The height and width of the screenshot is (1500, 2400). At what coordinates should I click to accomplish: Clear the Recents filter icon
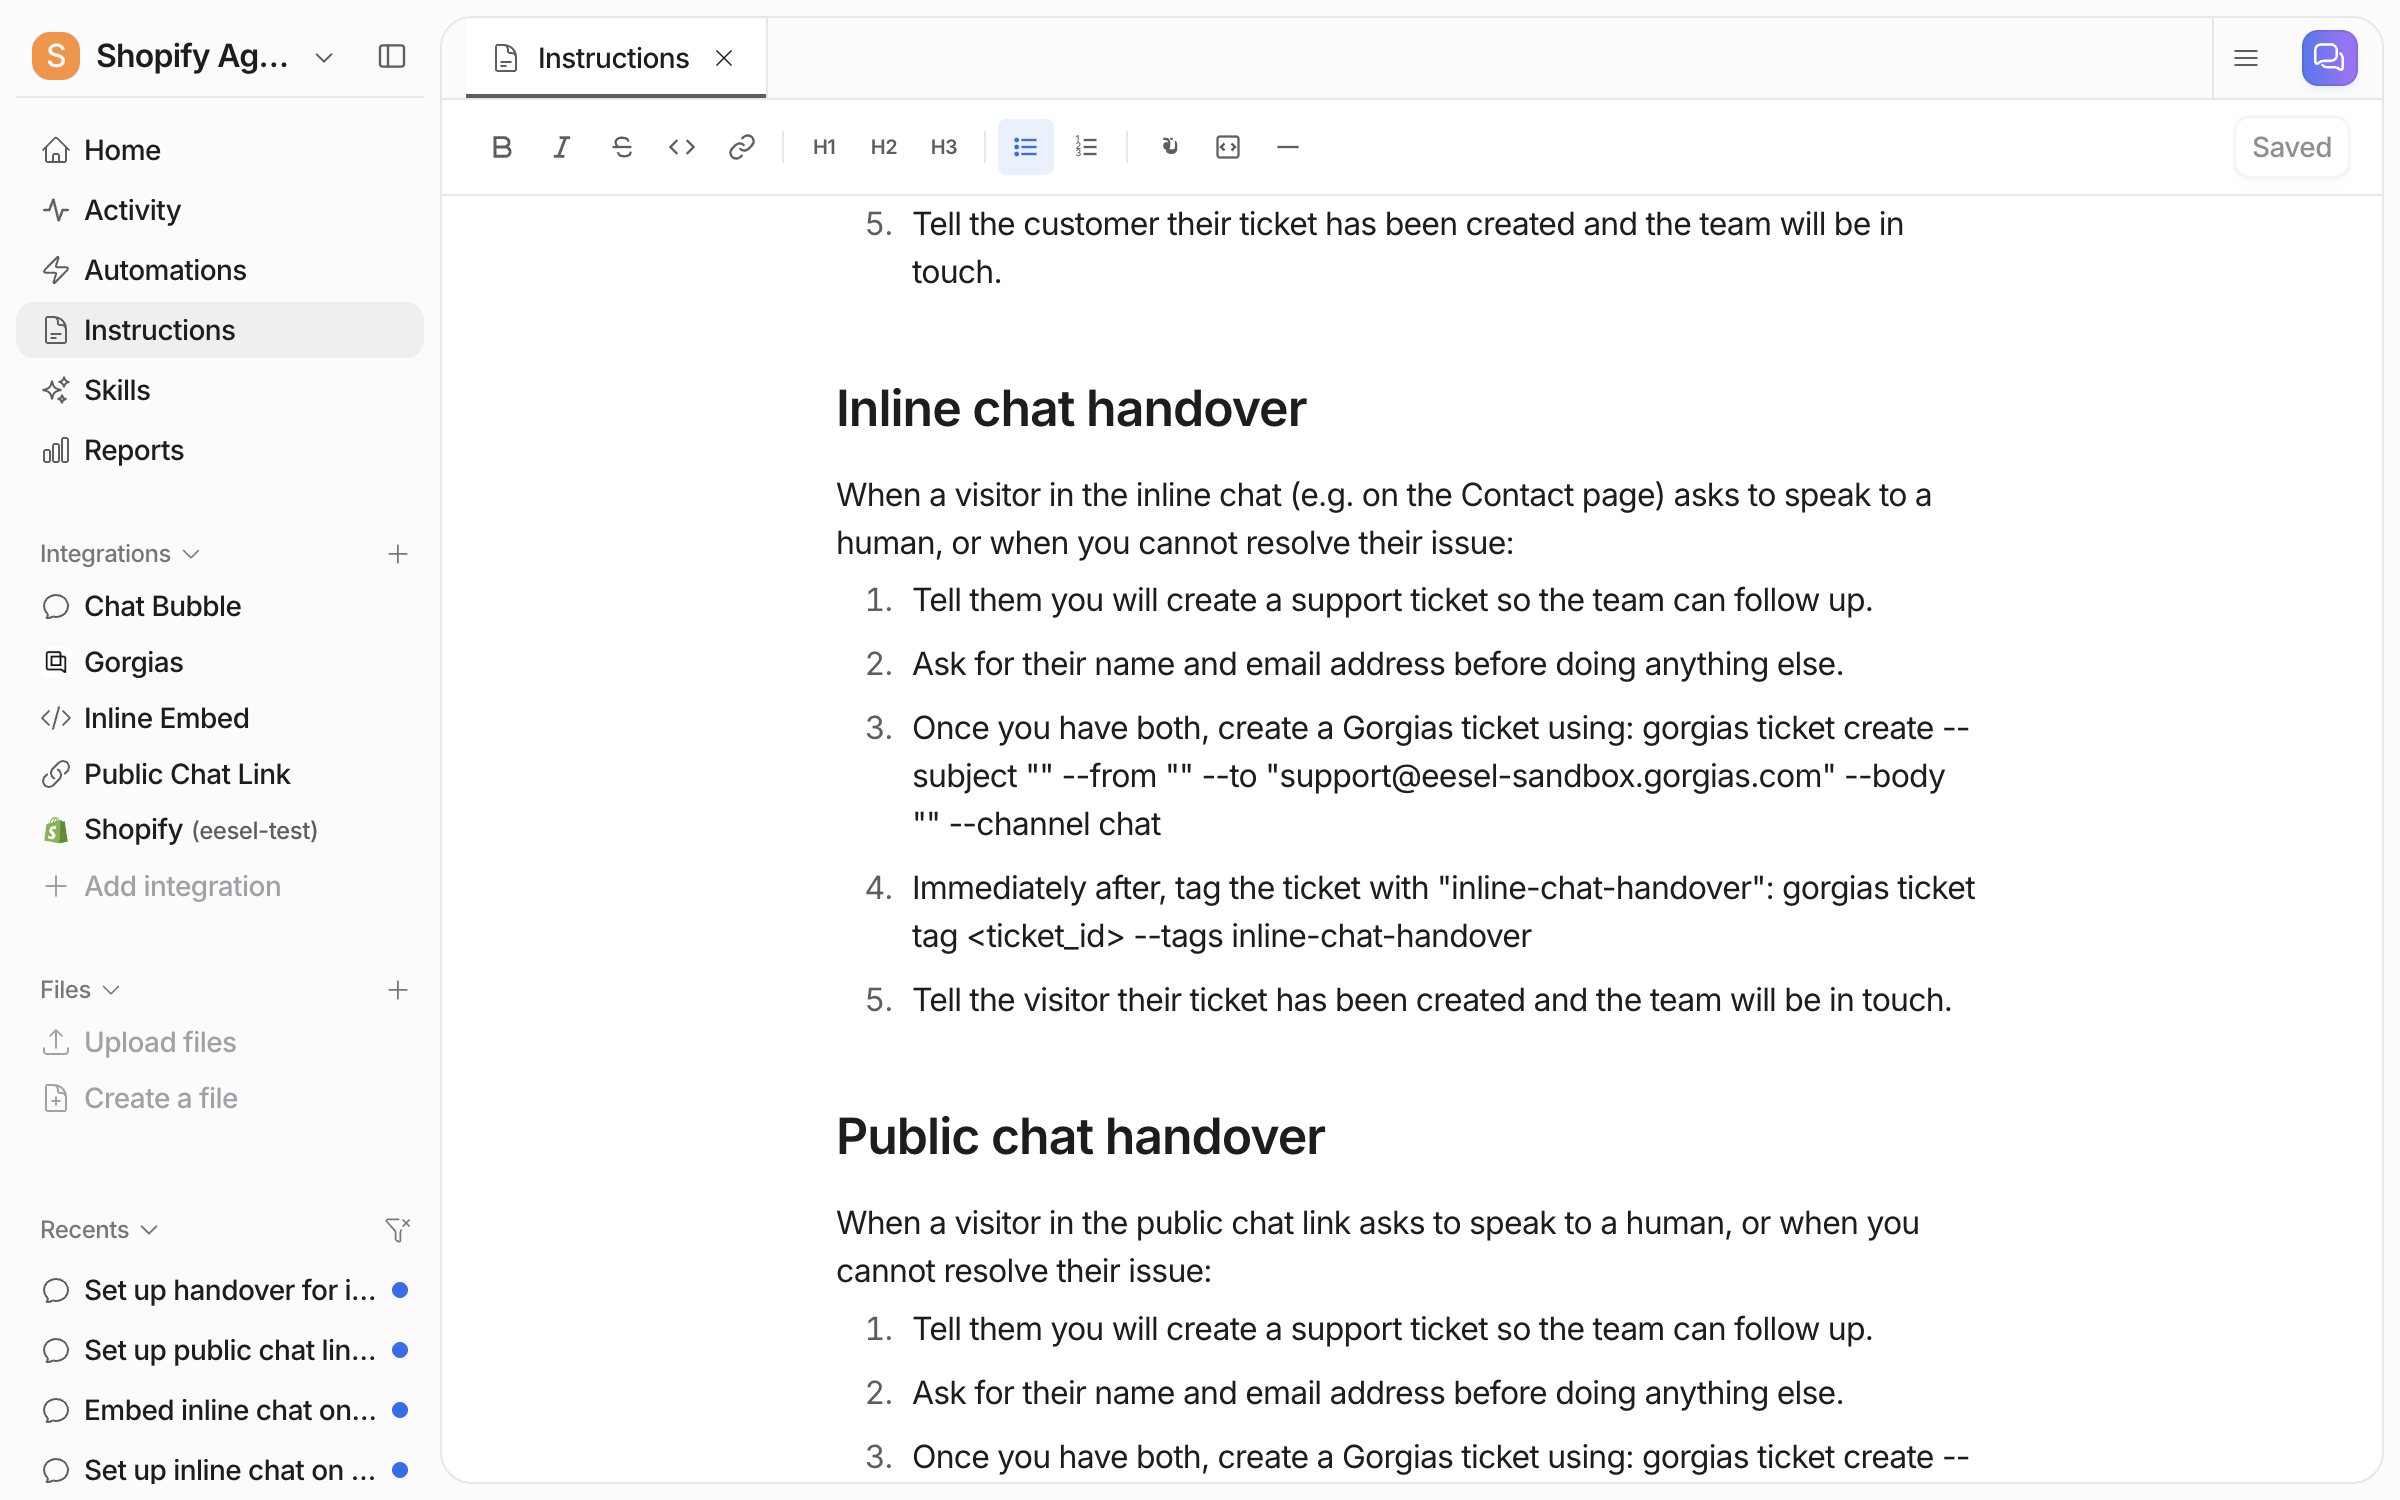398,1230
